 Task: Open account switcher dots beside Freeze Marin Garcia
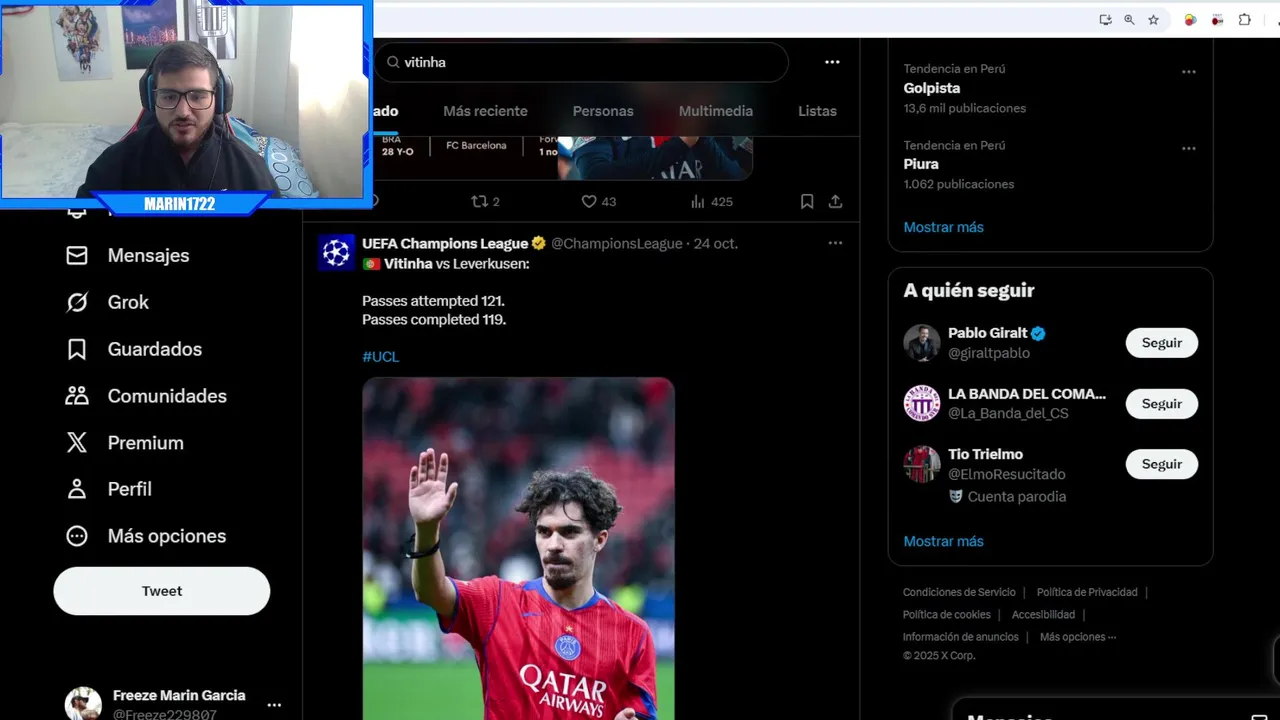tap(274, 705)
